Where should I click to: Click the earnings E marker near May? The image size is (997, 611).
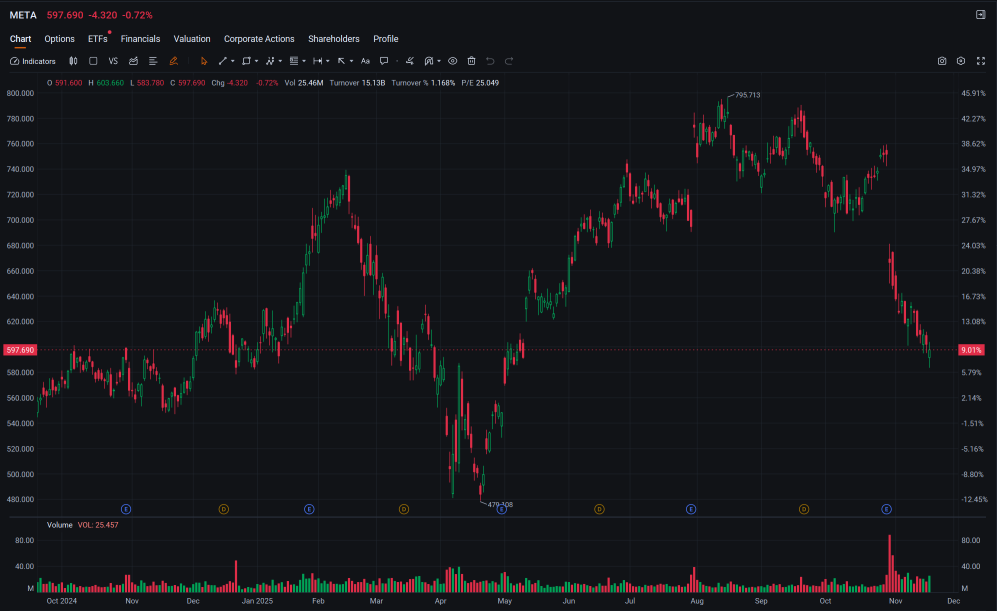point(502,509)
